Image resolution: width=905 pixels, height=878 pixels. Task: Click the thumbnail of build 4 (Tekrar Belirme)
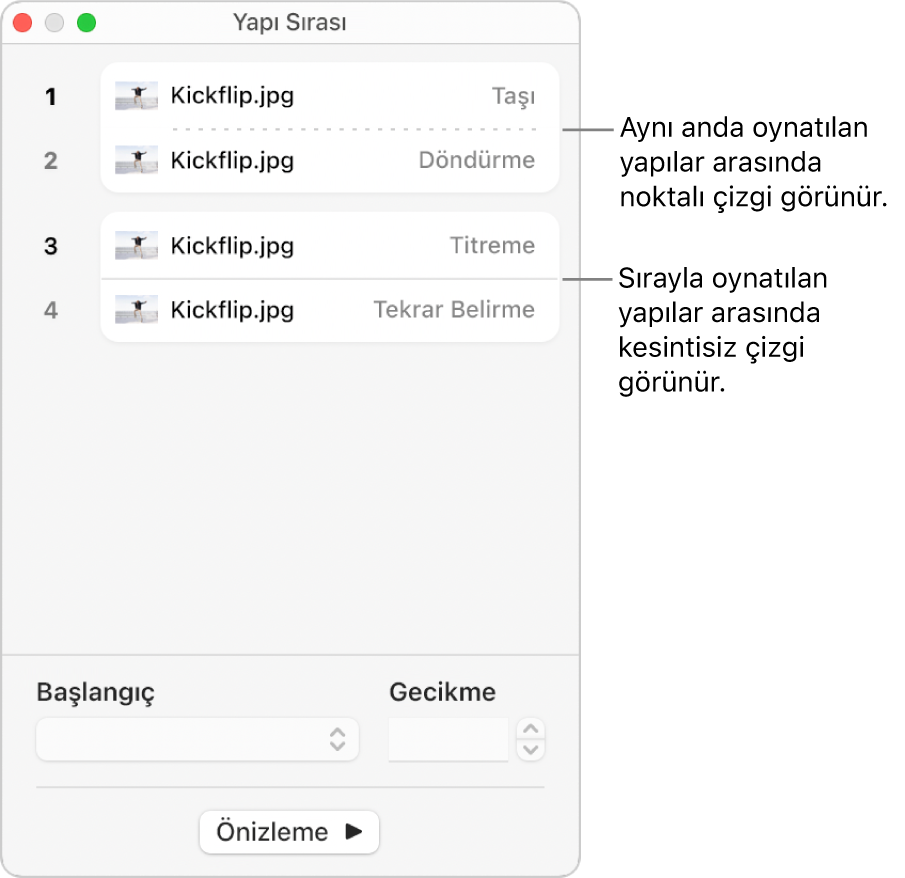click(136, 310)
